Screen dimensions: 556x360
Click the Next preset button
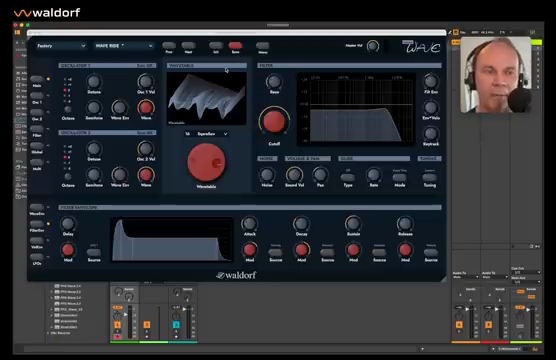[188, 45]
